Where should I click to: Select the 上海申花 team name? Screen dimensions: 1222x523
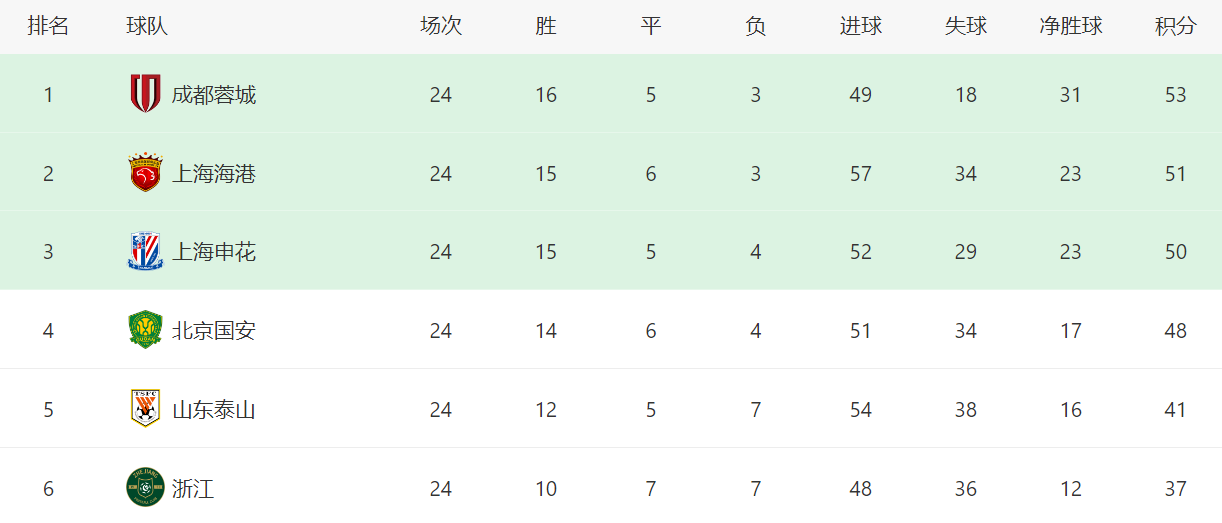coord(214,252)
